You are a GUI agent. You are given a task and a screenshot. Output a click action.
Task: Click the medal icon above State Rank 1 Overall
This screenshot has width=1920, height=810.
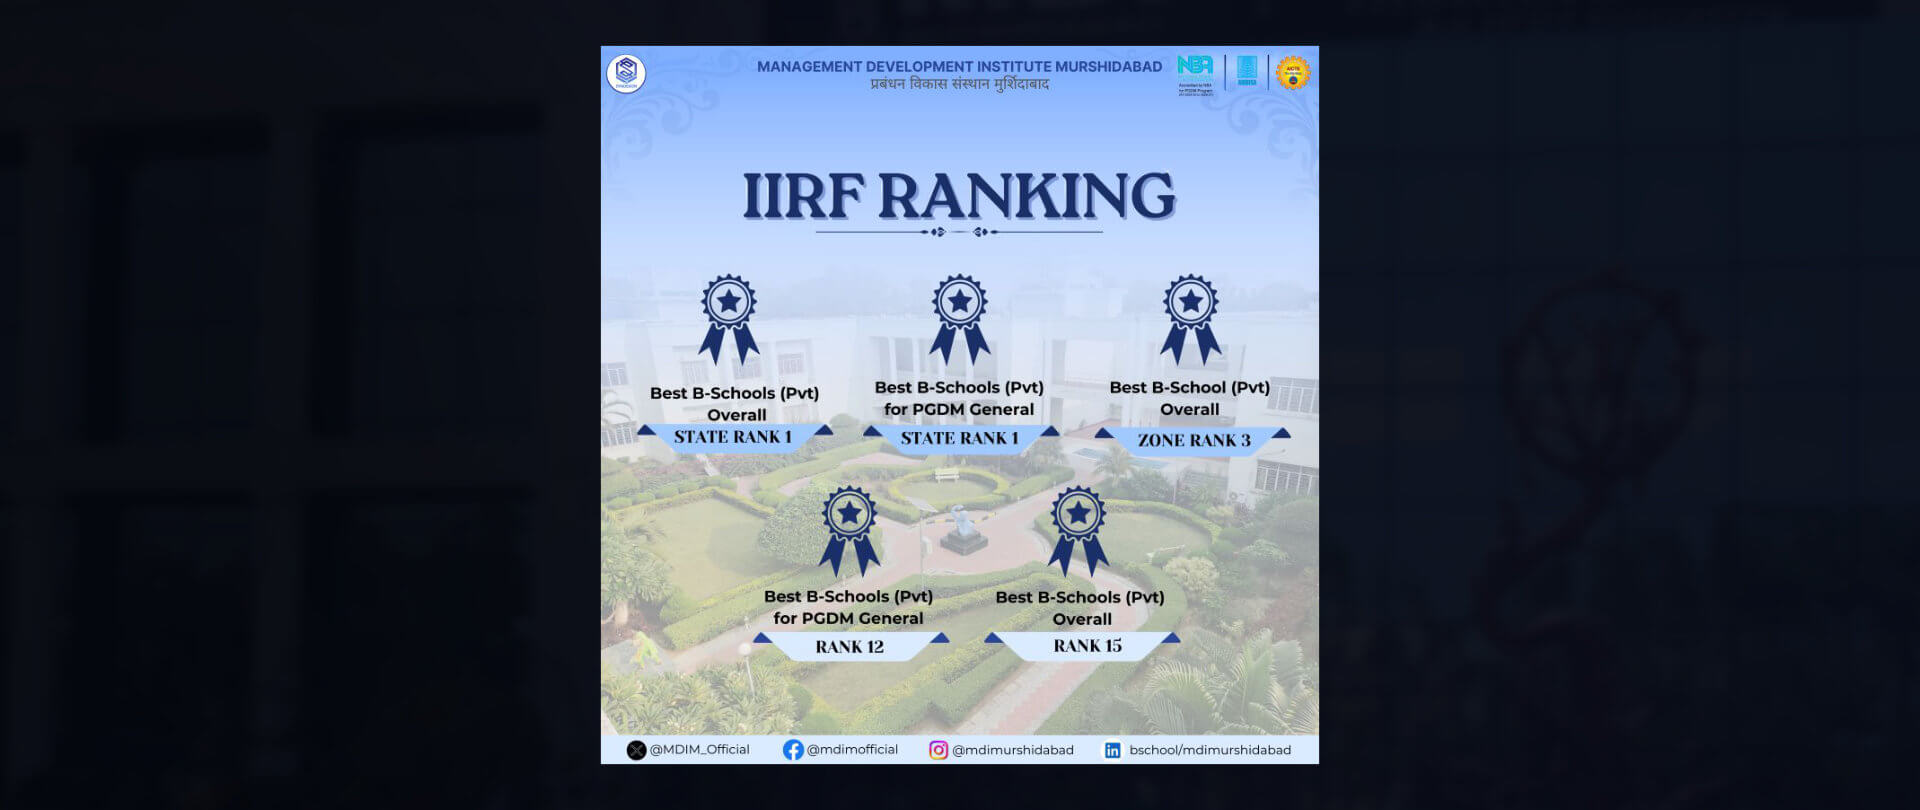tap(729, 318)
